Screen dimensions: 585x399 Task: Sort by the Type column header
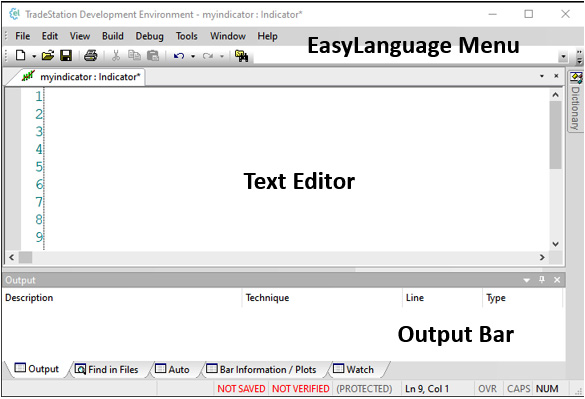522,298
